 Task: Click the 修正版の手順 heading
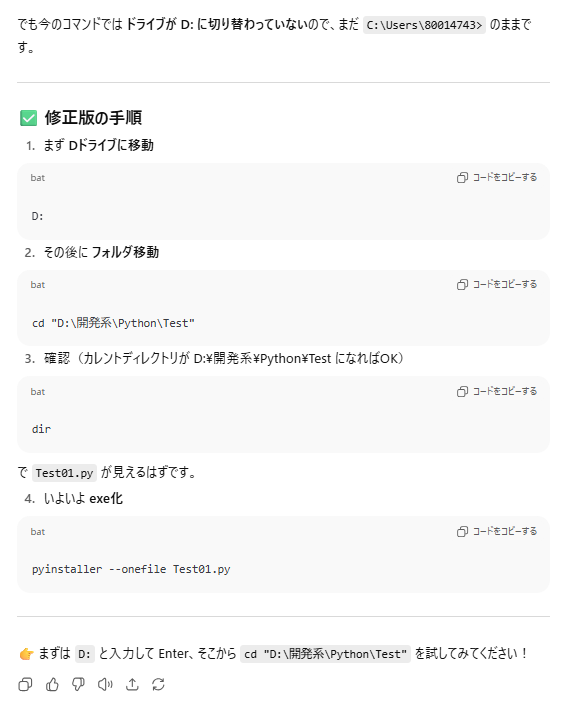click(x=93, y=118)
